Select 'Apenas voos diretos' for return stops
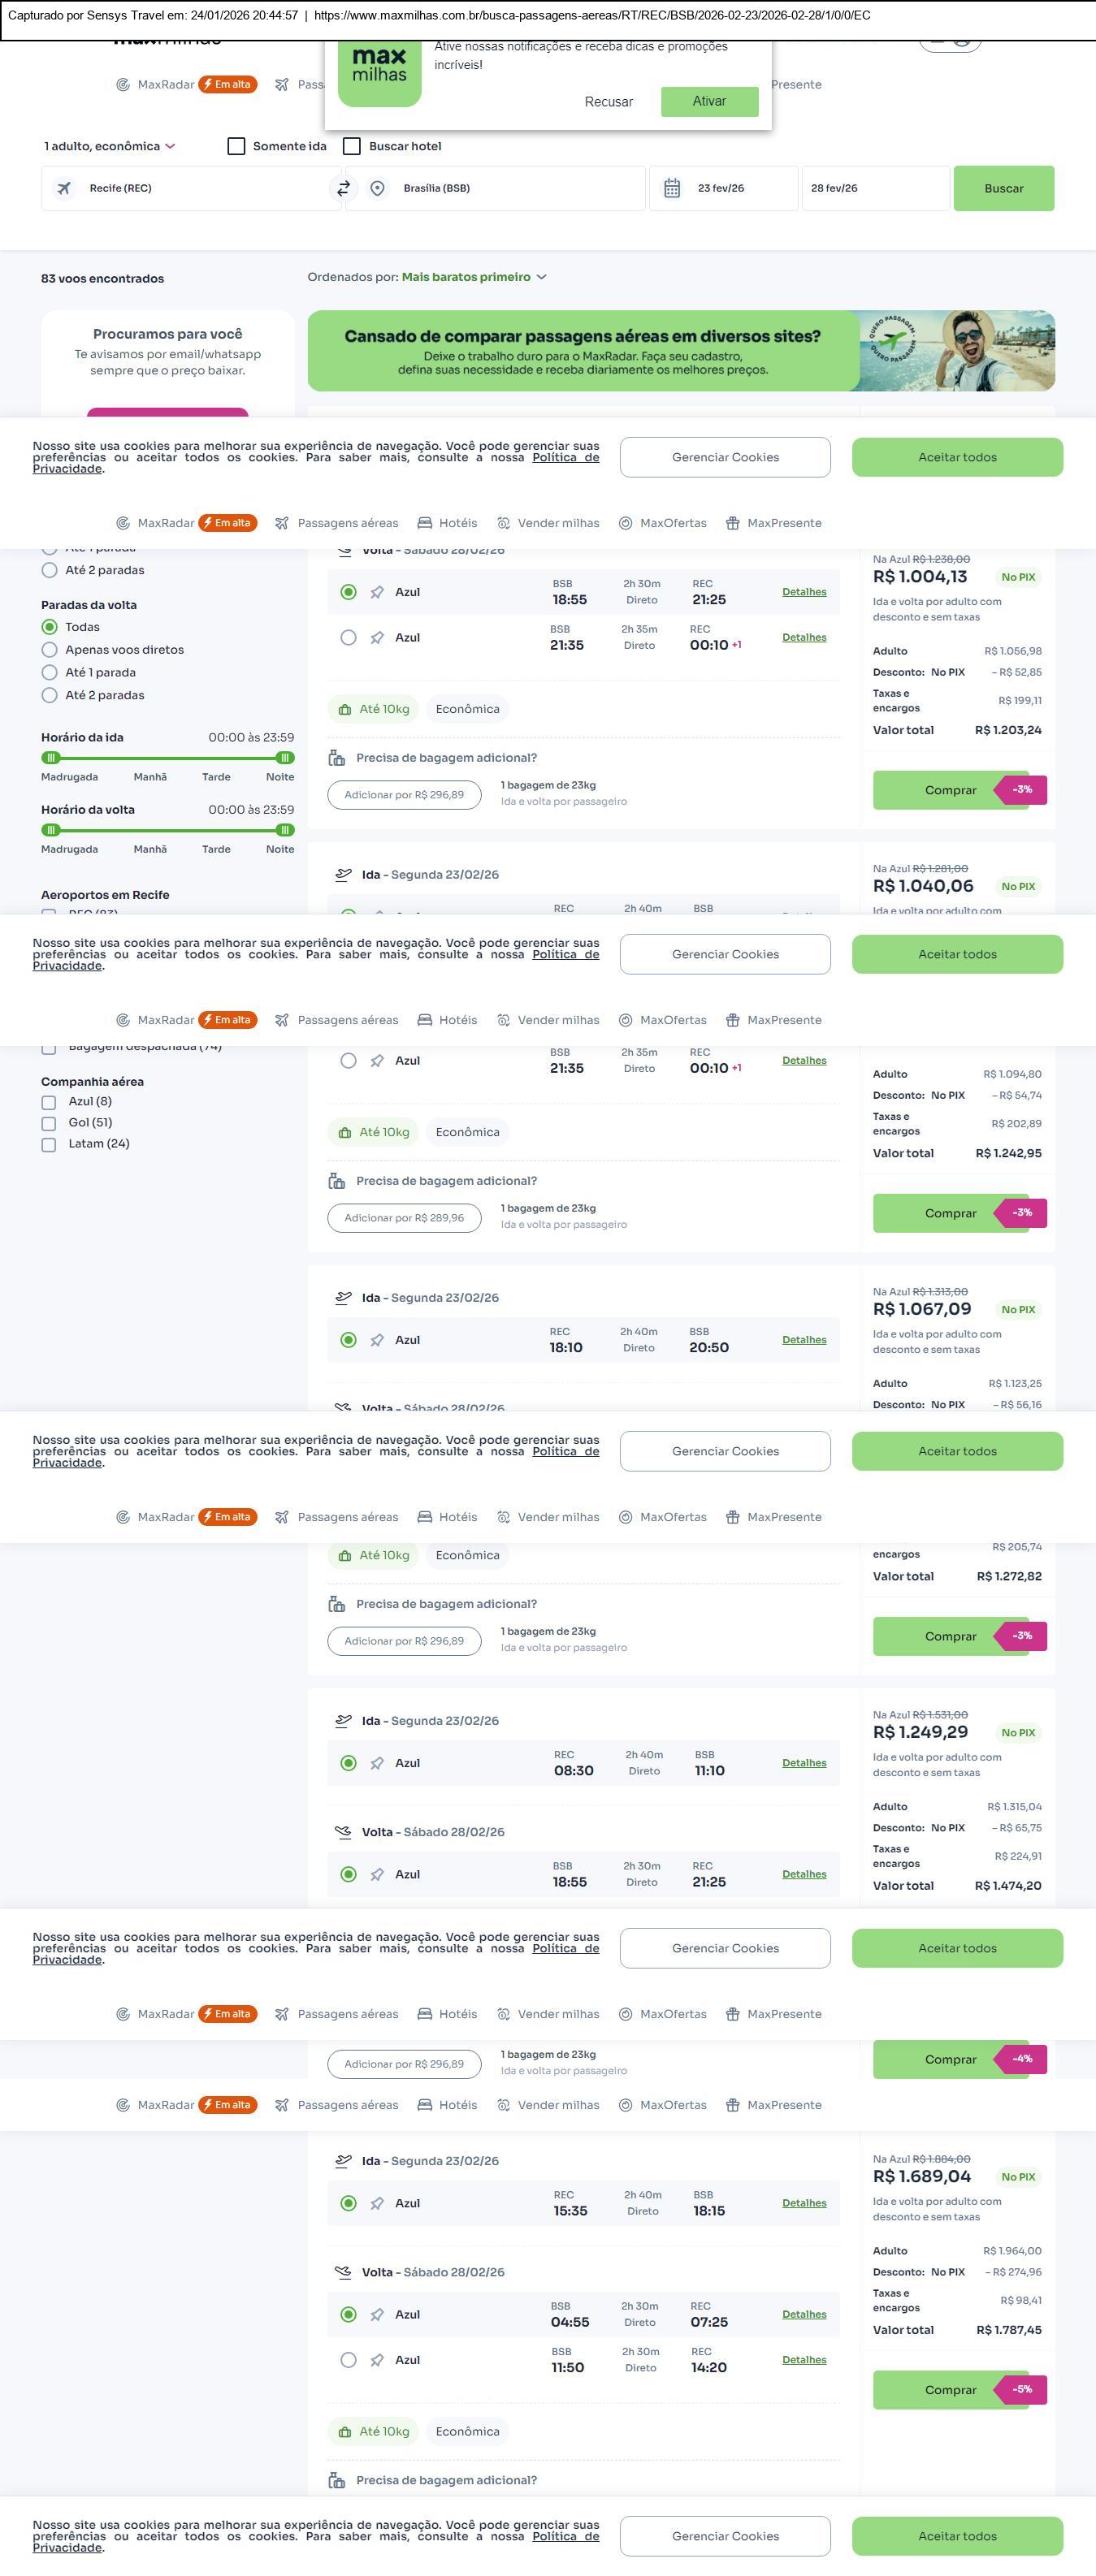Screen dimensions: 1096x2576 49,650
